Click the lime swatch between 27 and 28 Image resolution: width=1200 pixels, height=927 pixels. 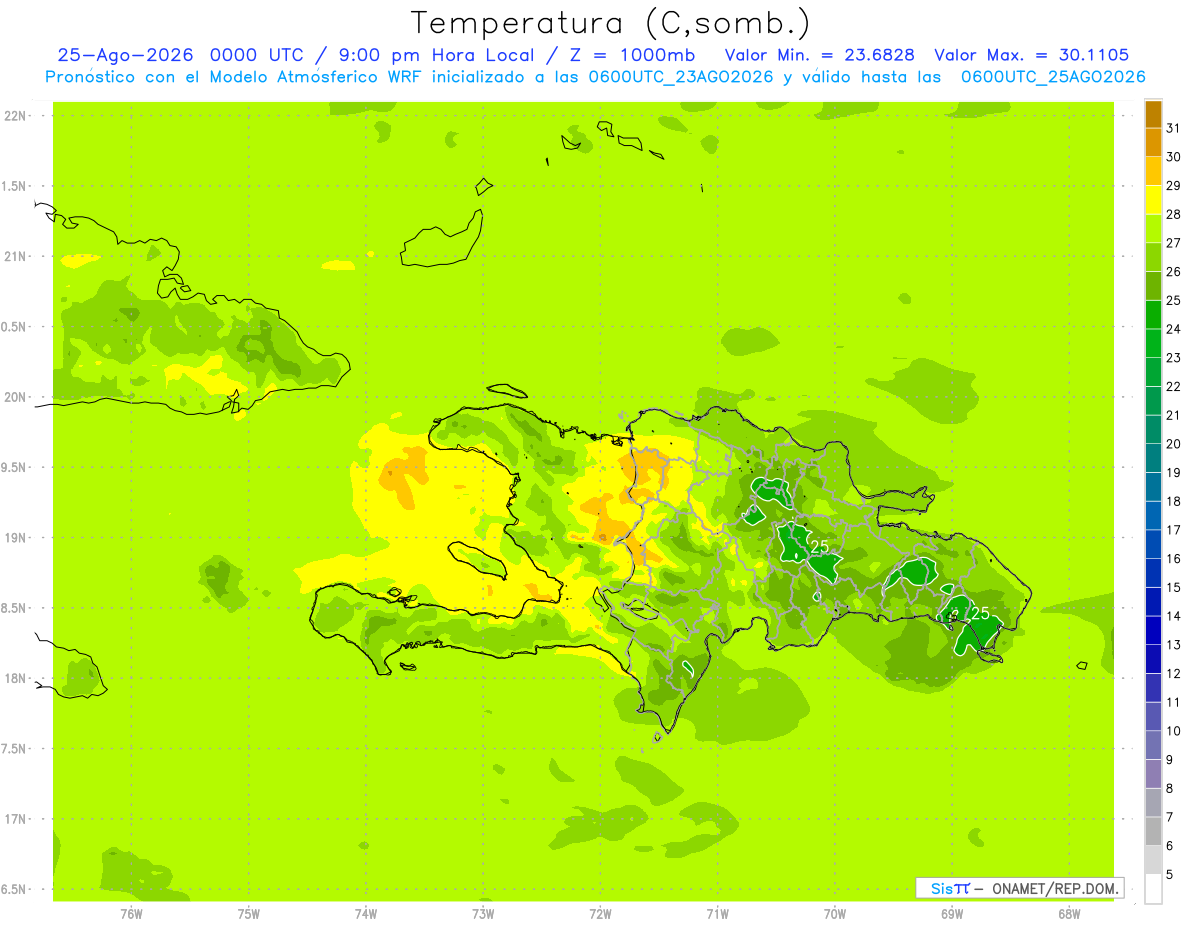[1153, 229]
